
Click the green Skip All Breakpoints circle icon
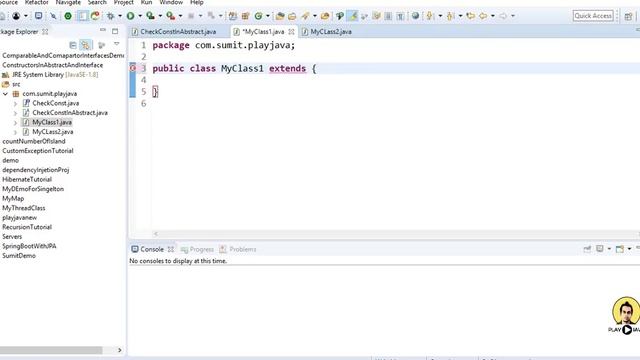(x=68, y=16)
